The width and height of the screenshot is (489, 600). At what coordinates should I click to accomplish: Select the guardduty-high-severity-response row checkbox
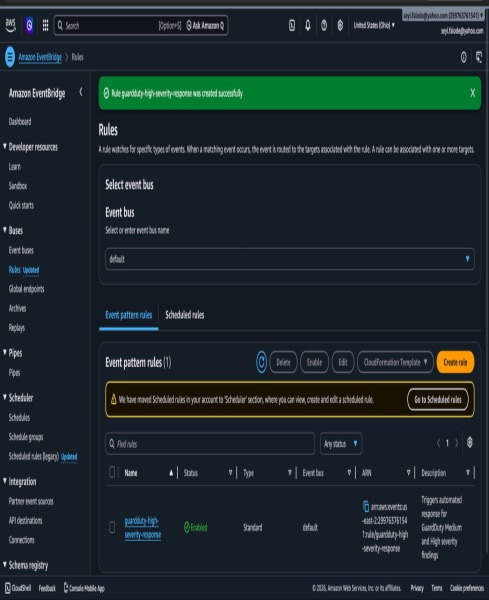click(x=112, y=527)
